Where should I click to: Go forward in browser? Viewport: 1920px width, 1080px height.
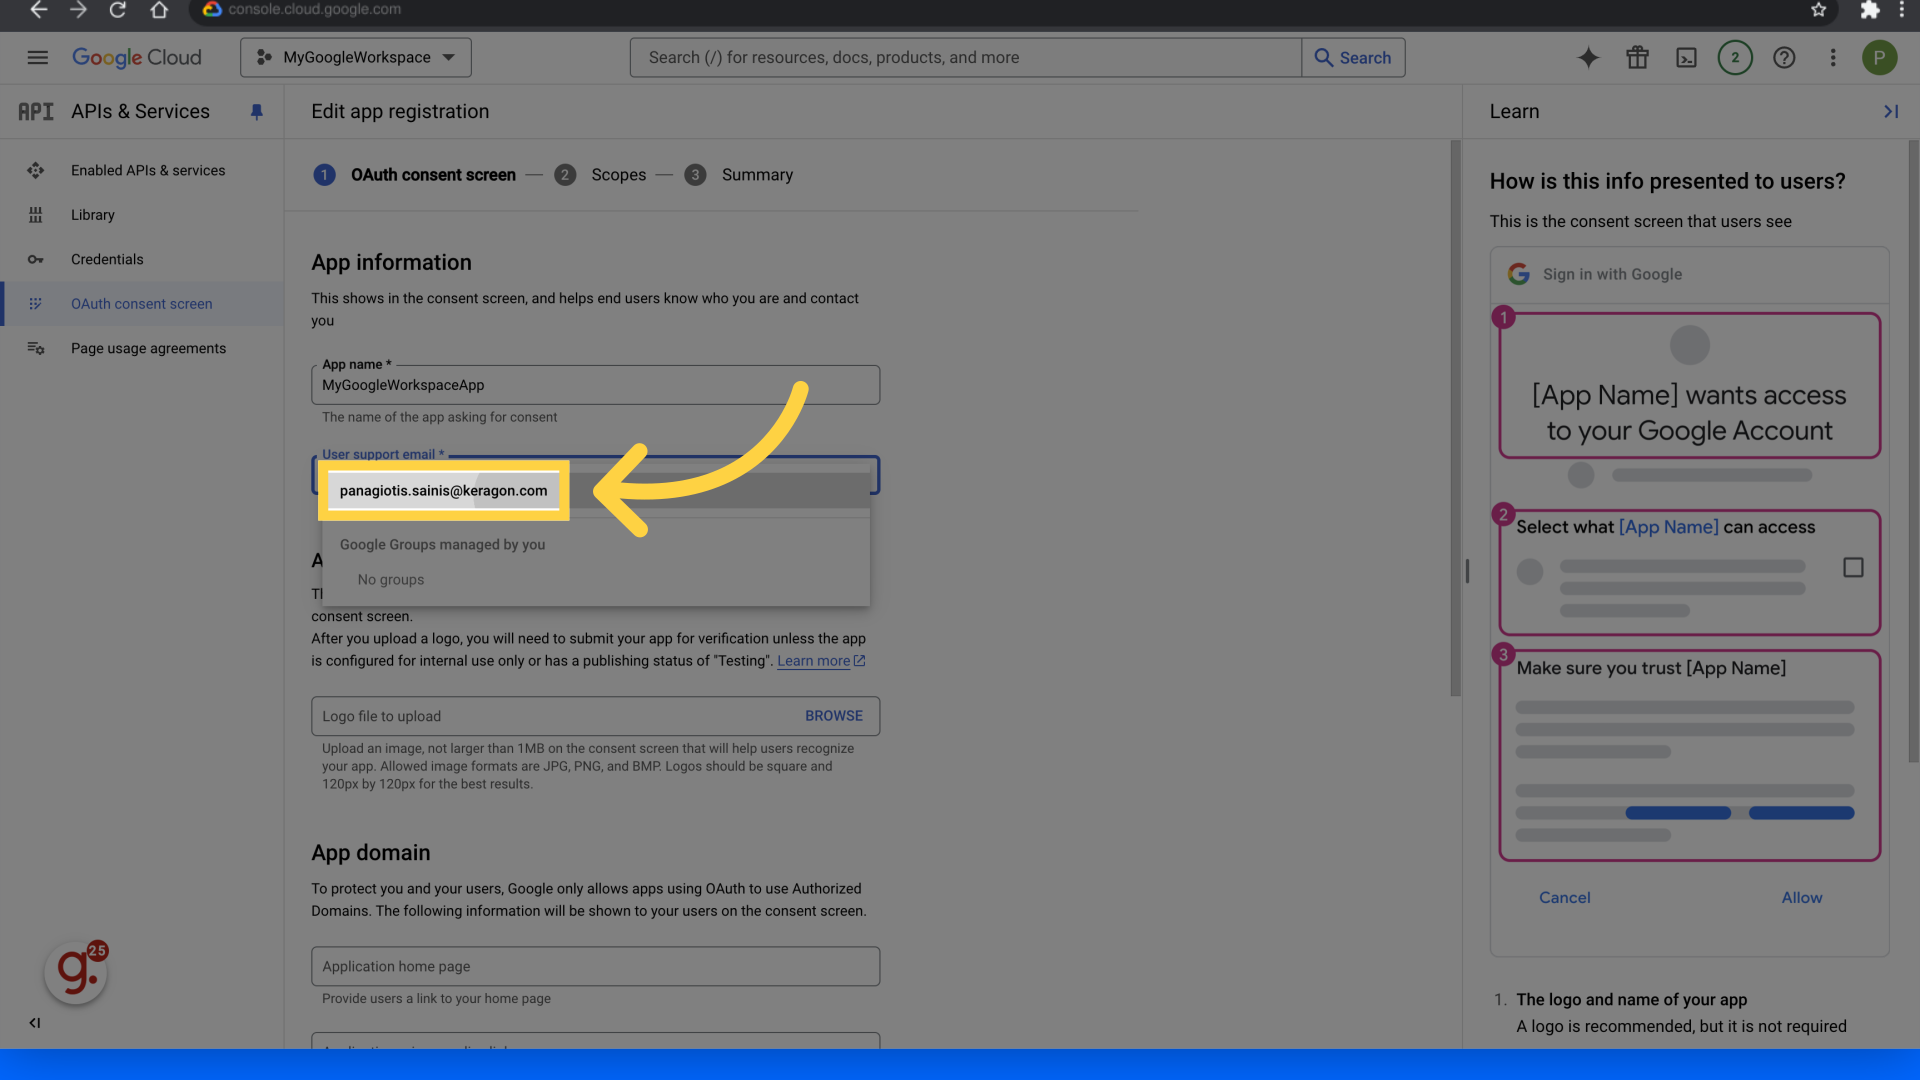coord(78,10)
